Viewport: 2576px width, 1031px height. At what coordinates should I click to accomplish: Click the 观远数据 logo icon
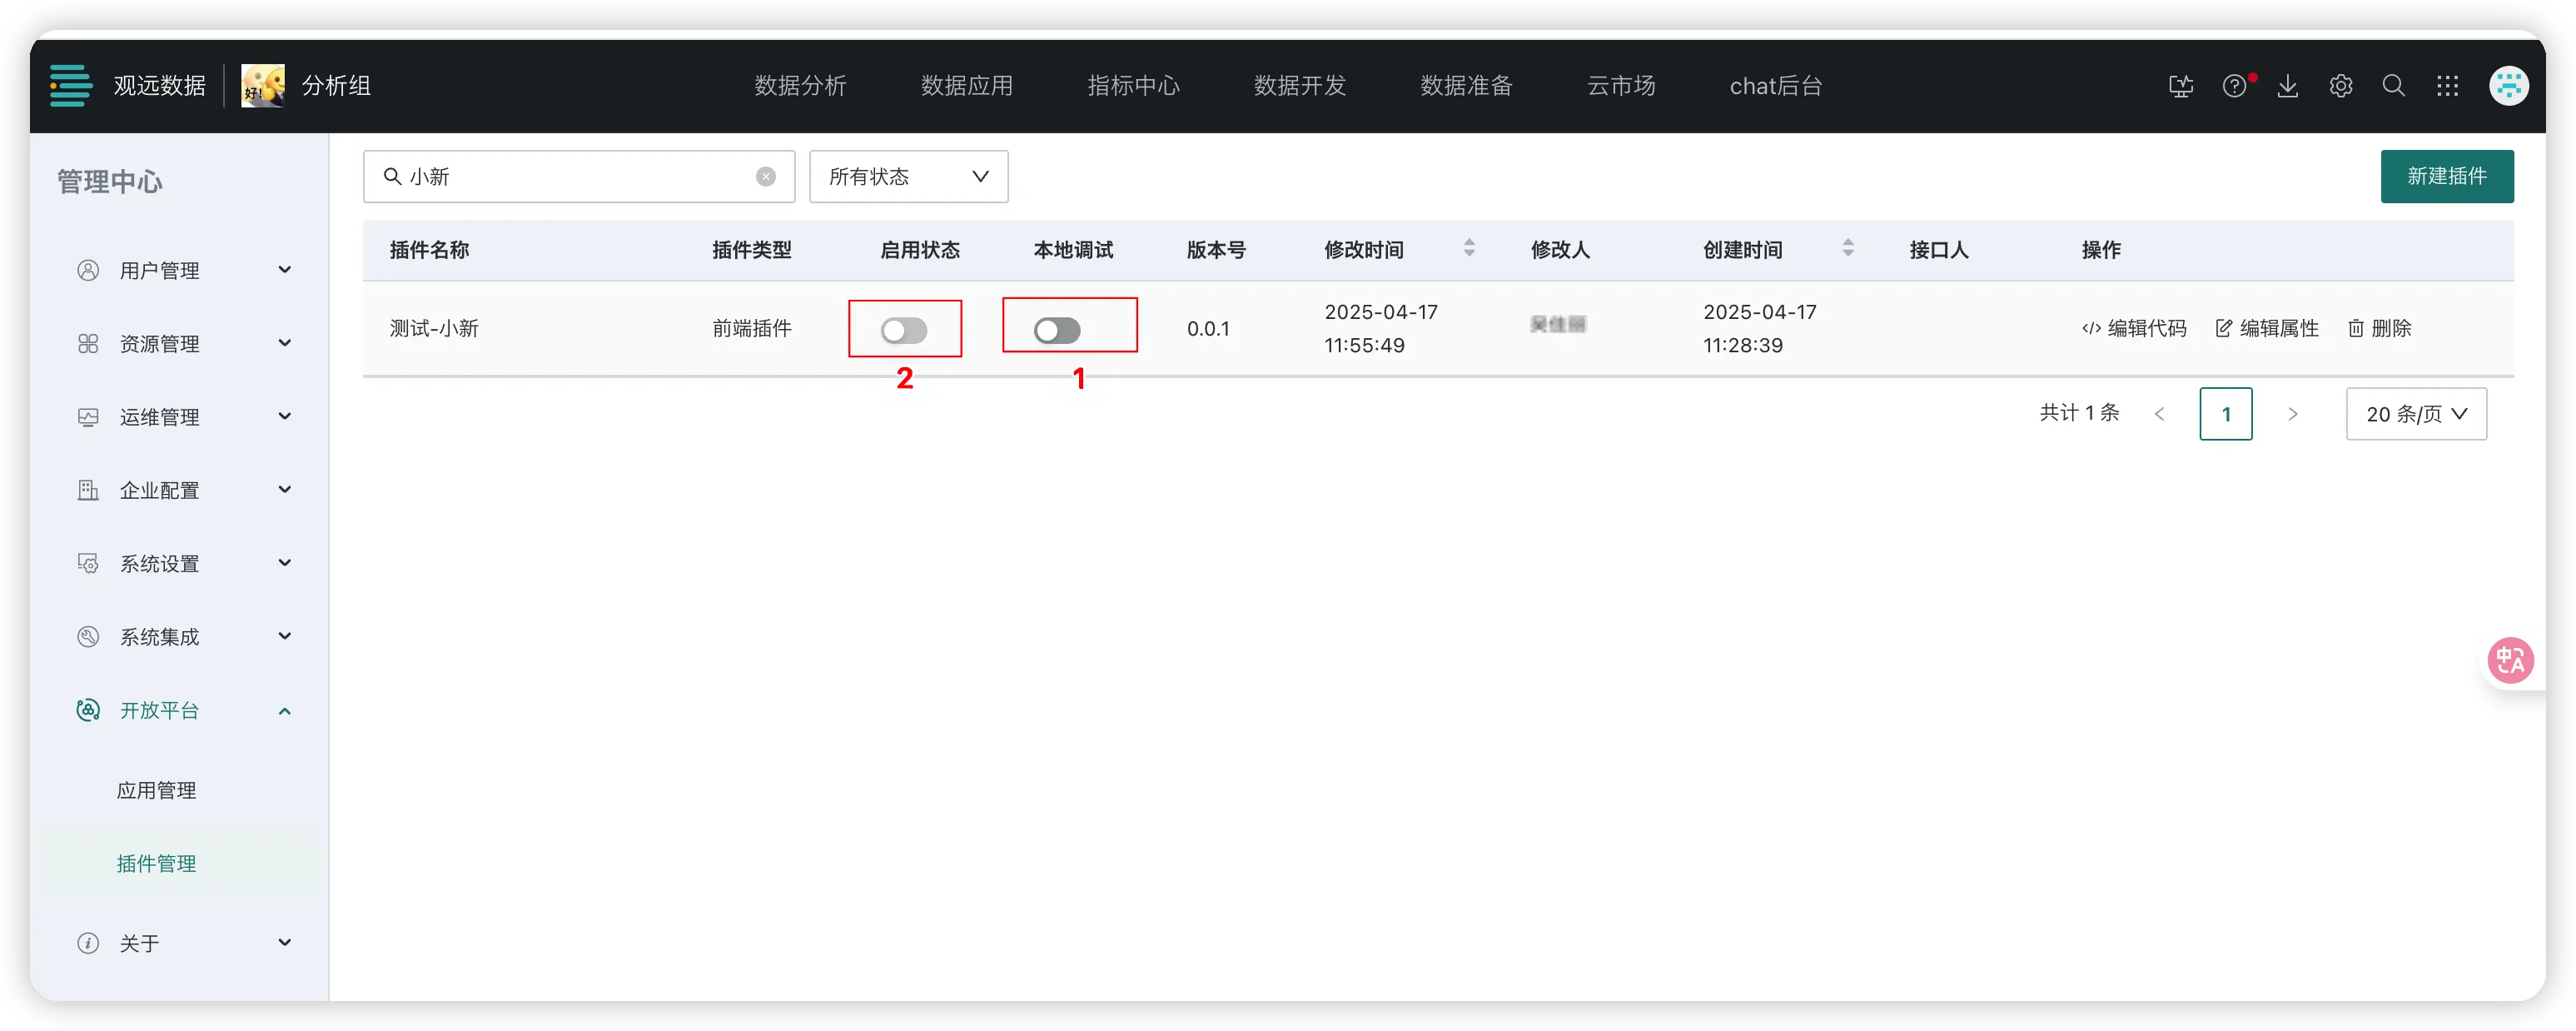pos(71,86)
